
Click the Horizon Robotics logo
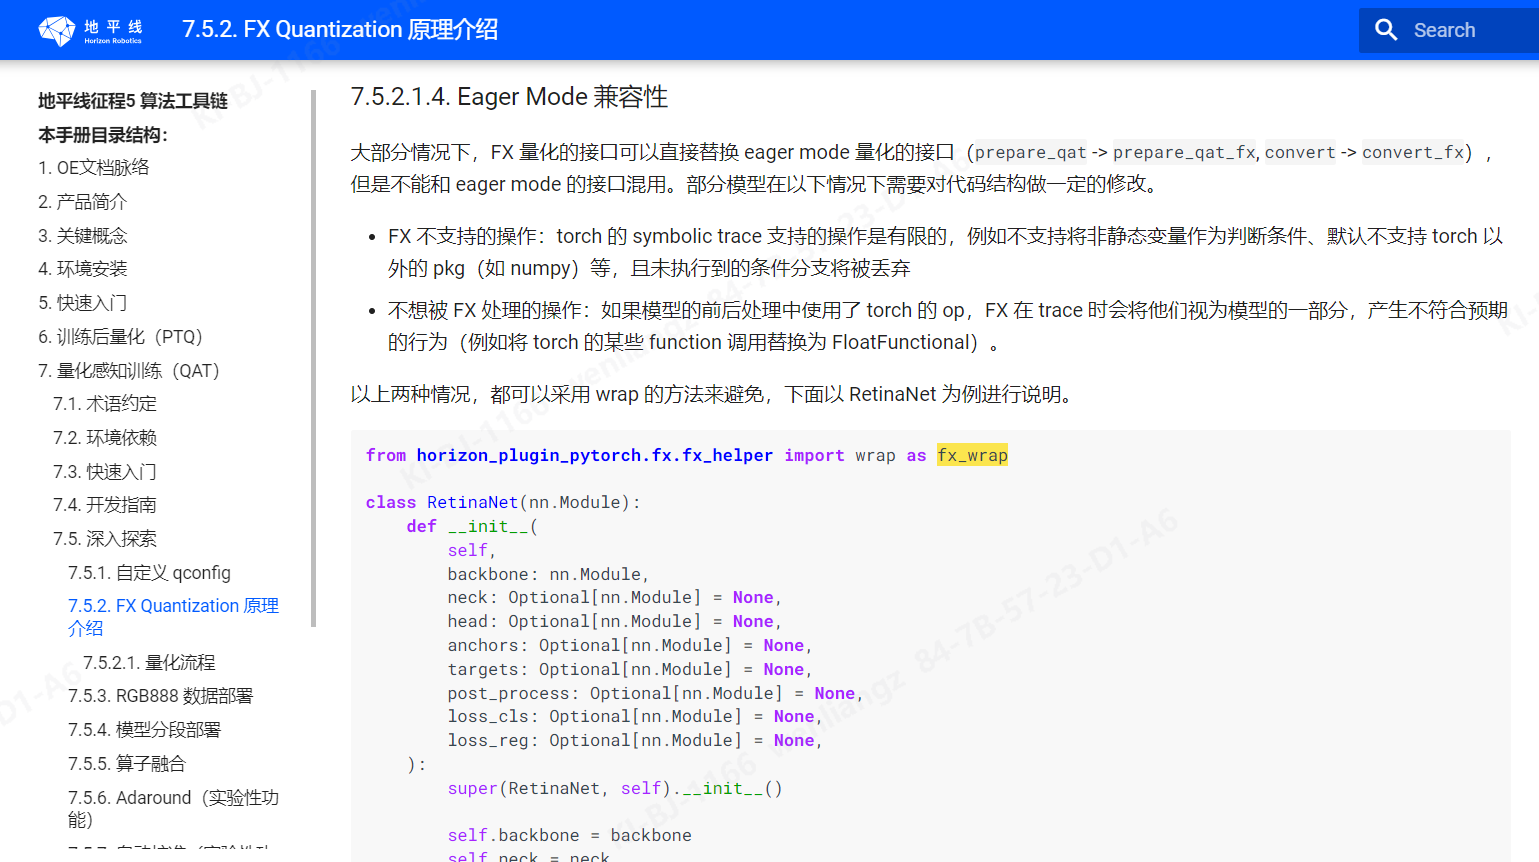click(90, 30)
